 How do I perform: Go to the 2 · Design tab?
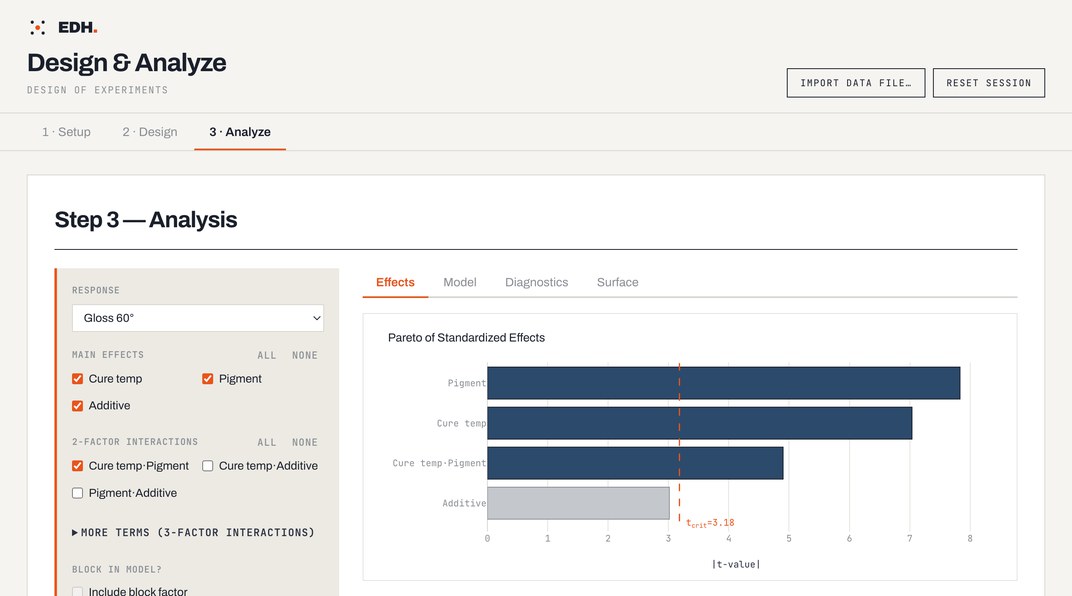tap(150, 132)
